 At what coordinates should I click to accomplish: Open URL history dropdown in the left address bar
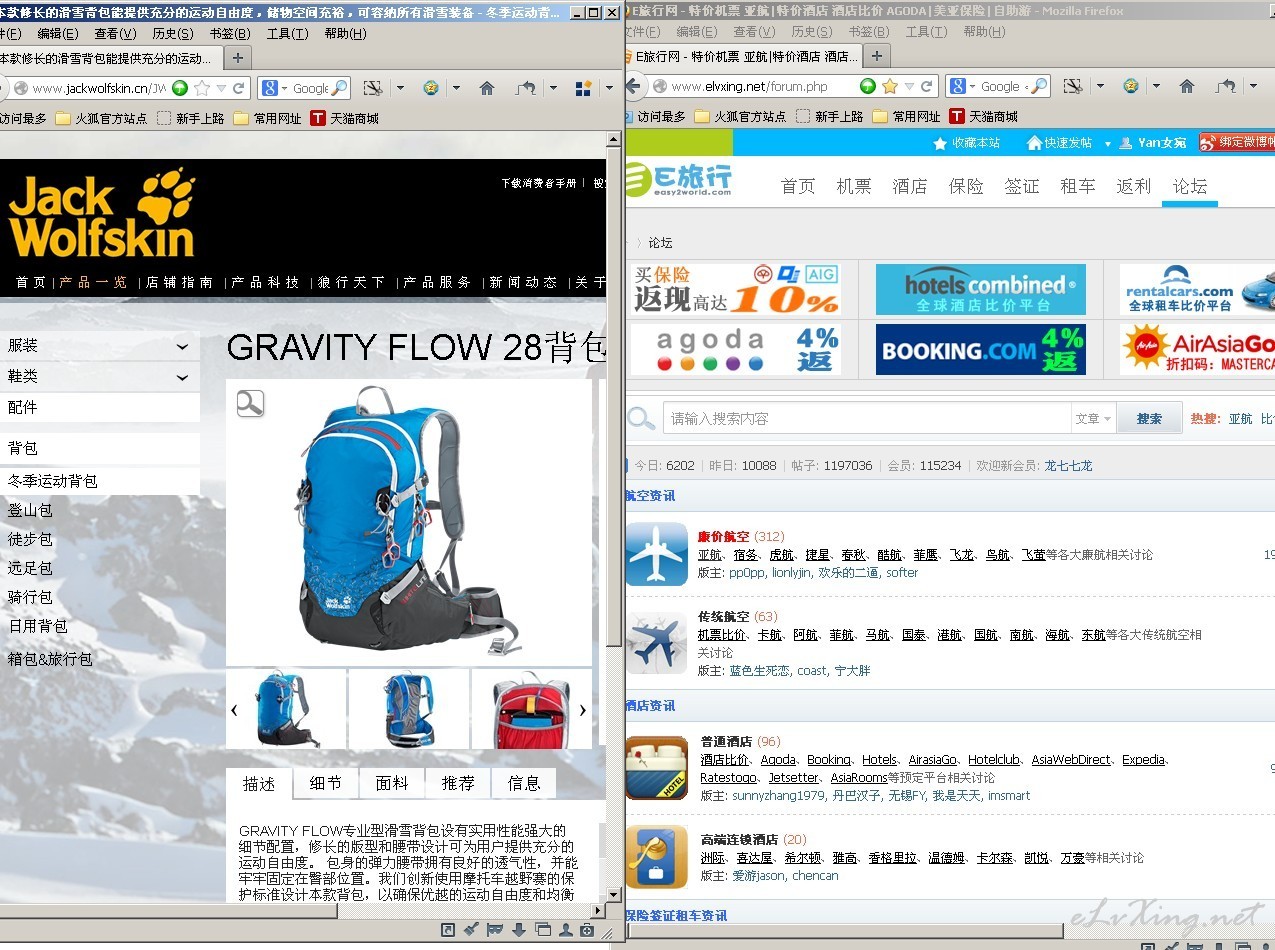221,88
